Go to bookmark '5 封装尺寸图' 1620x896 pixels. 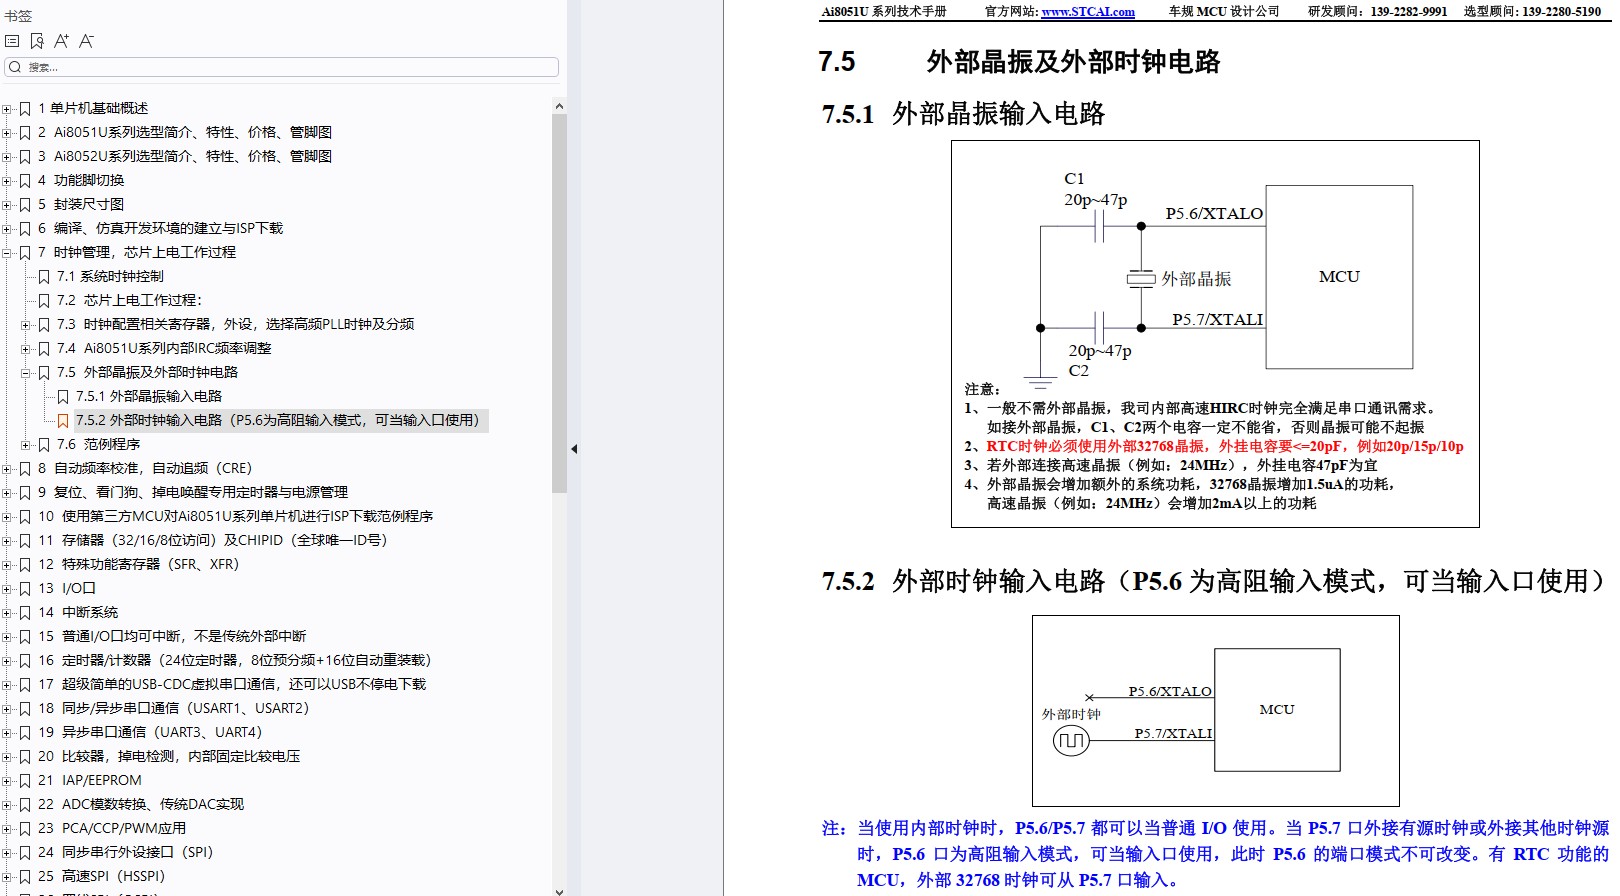click(x=81, y=204)
